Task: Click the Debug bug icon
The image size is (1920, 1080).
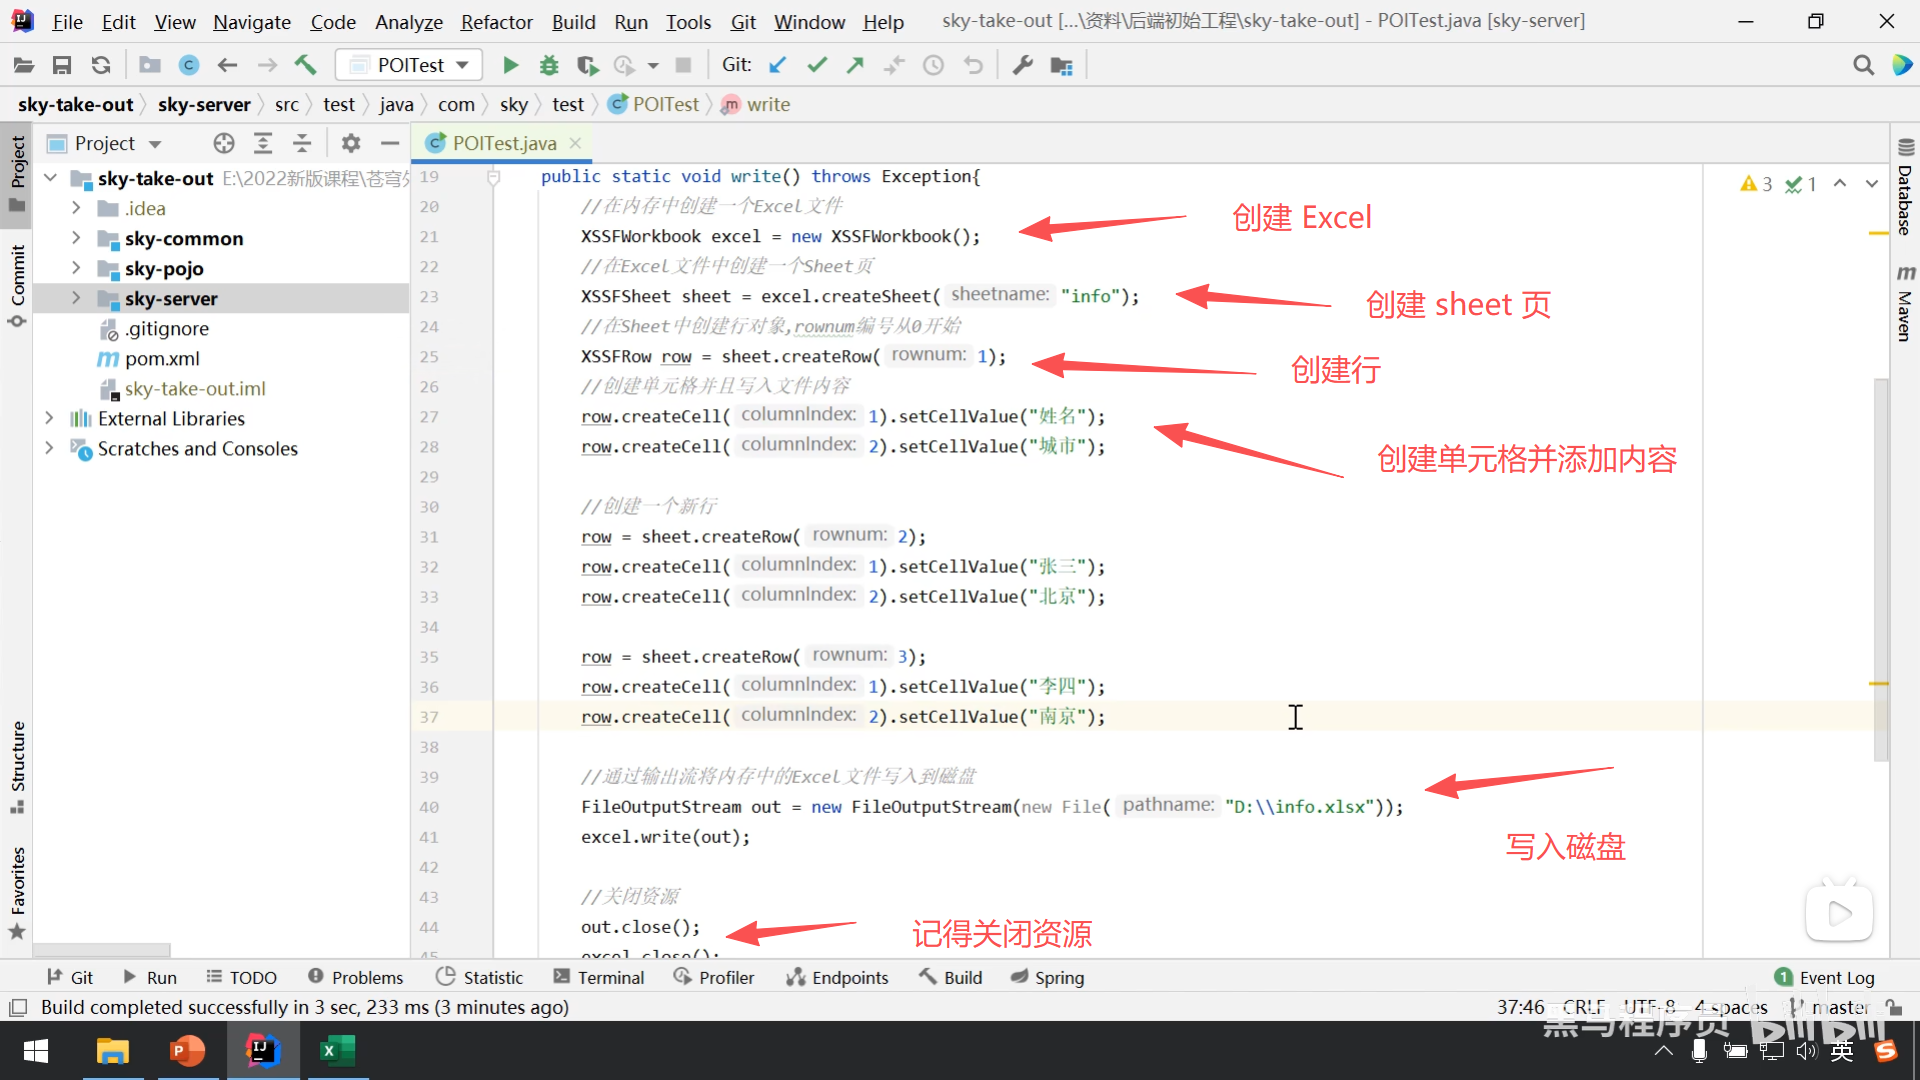Action: click(x=549, y=65)
